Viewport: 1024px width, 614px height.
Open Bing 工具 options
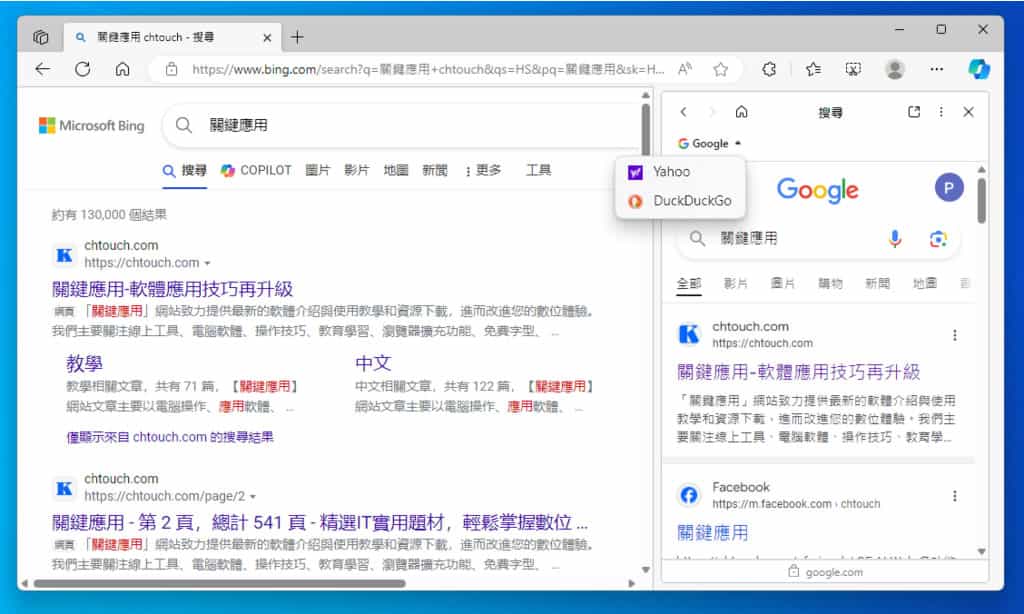[x=539, y=170]
